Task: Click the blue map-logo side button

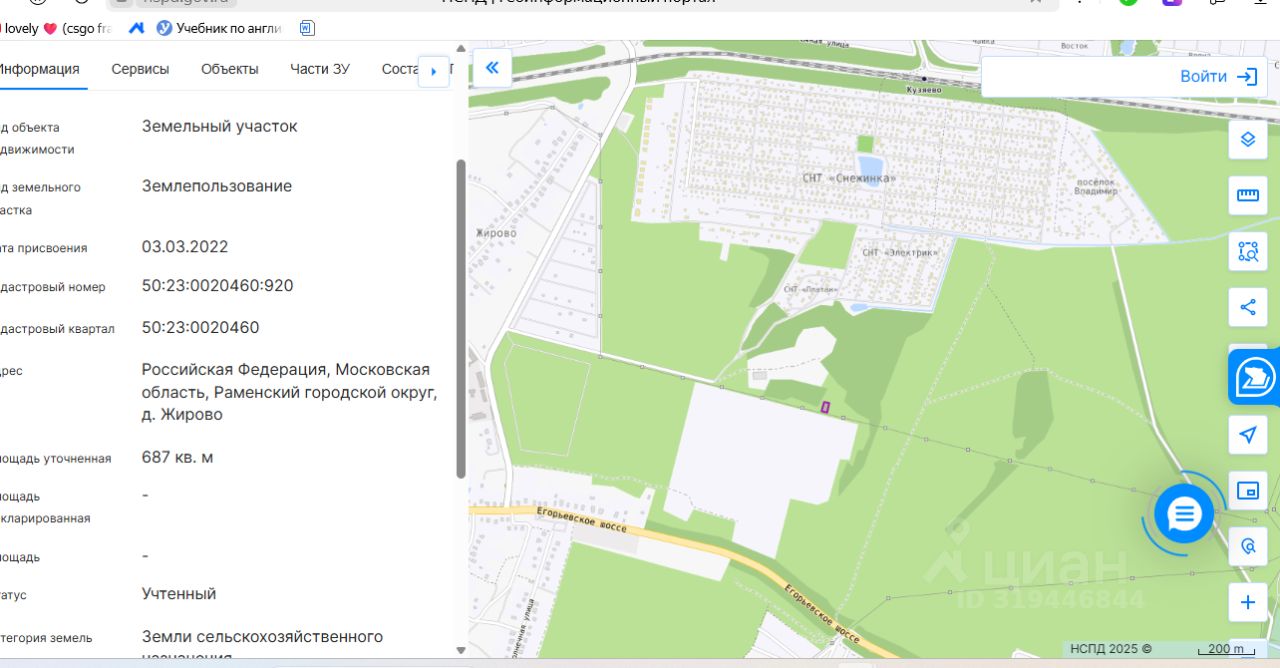Action: tap(1255, 378)
